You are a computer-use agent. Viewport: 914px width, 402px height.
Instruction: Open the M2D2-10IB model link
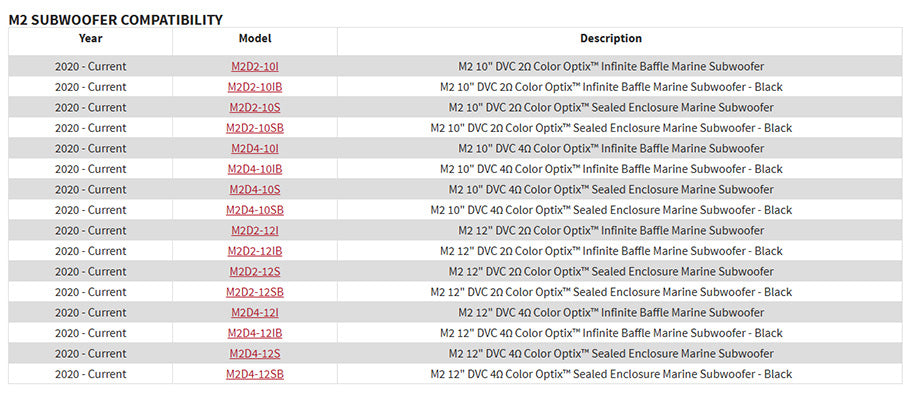pyautogui.click(x=254, y=87)
